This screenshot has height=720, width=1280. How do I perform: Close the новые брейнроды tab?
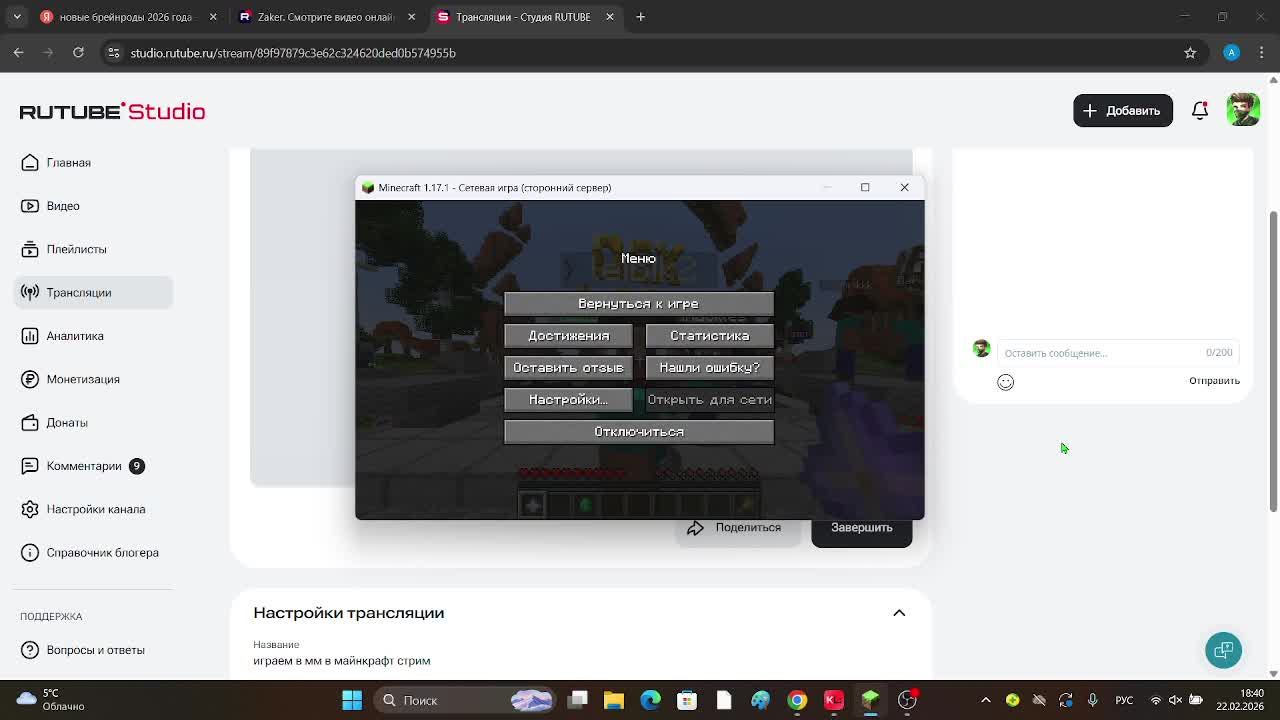(x=213, y=17)
